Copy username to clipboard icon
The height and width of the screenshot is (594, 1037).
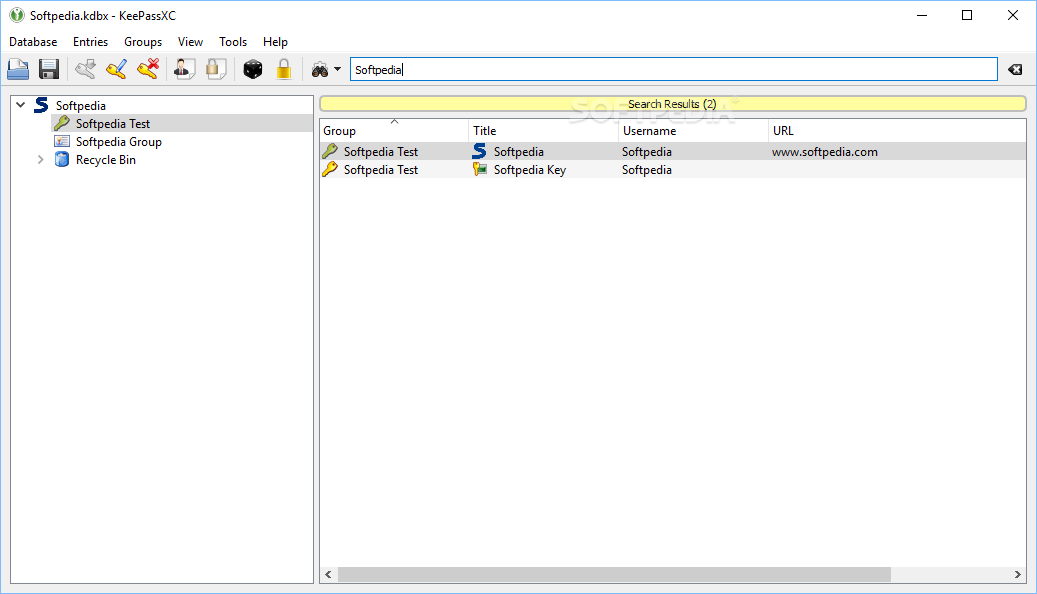(x=184, y=69)
